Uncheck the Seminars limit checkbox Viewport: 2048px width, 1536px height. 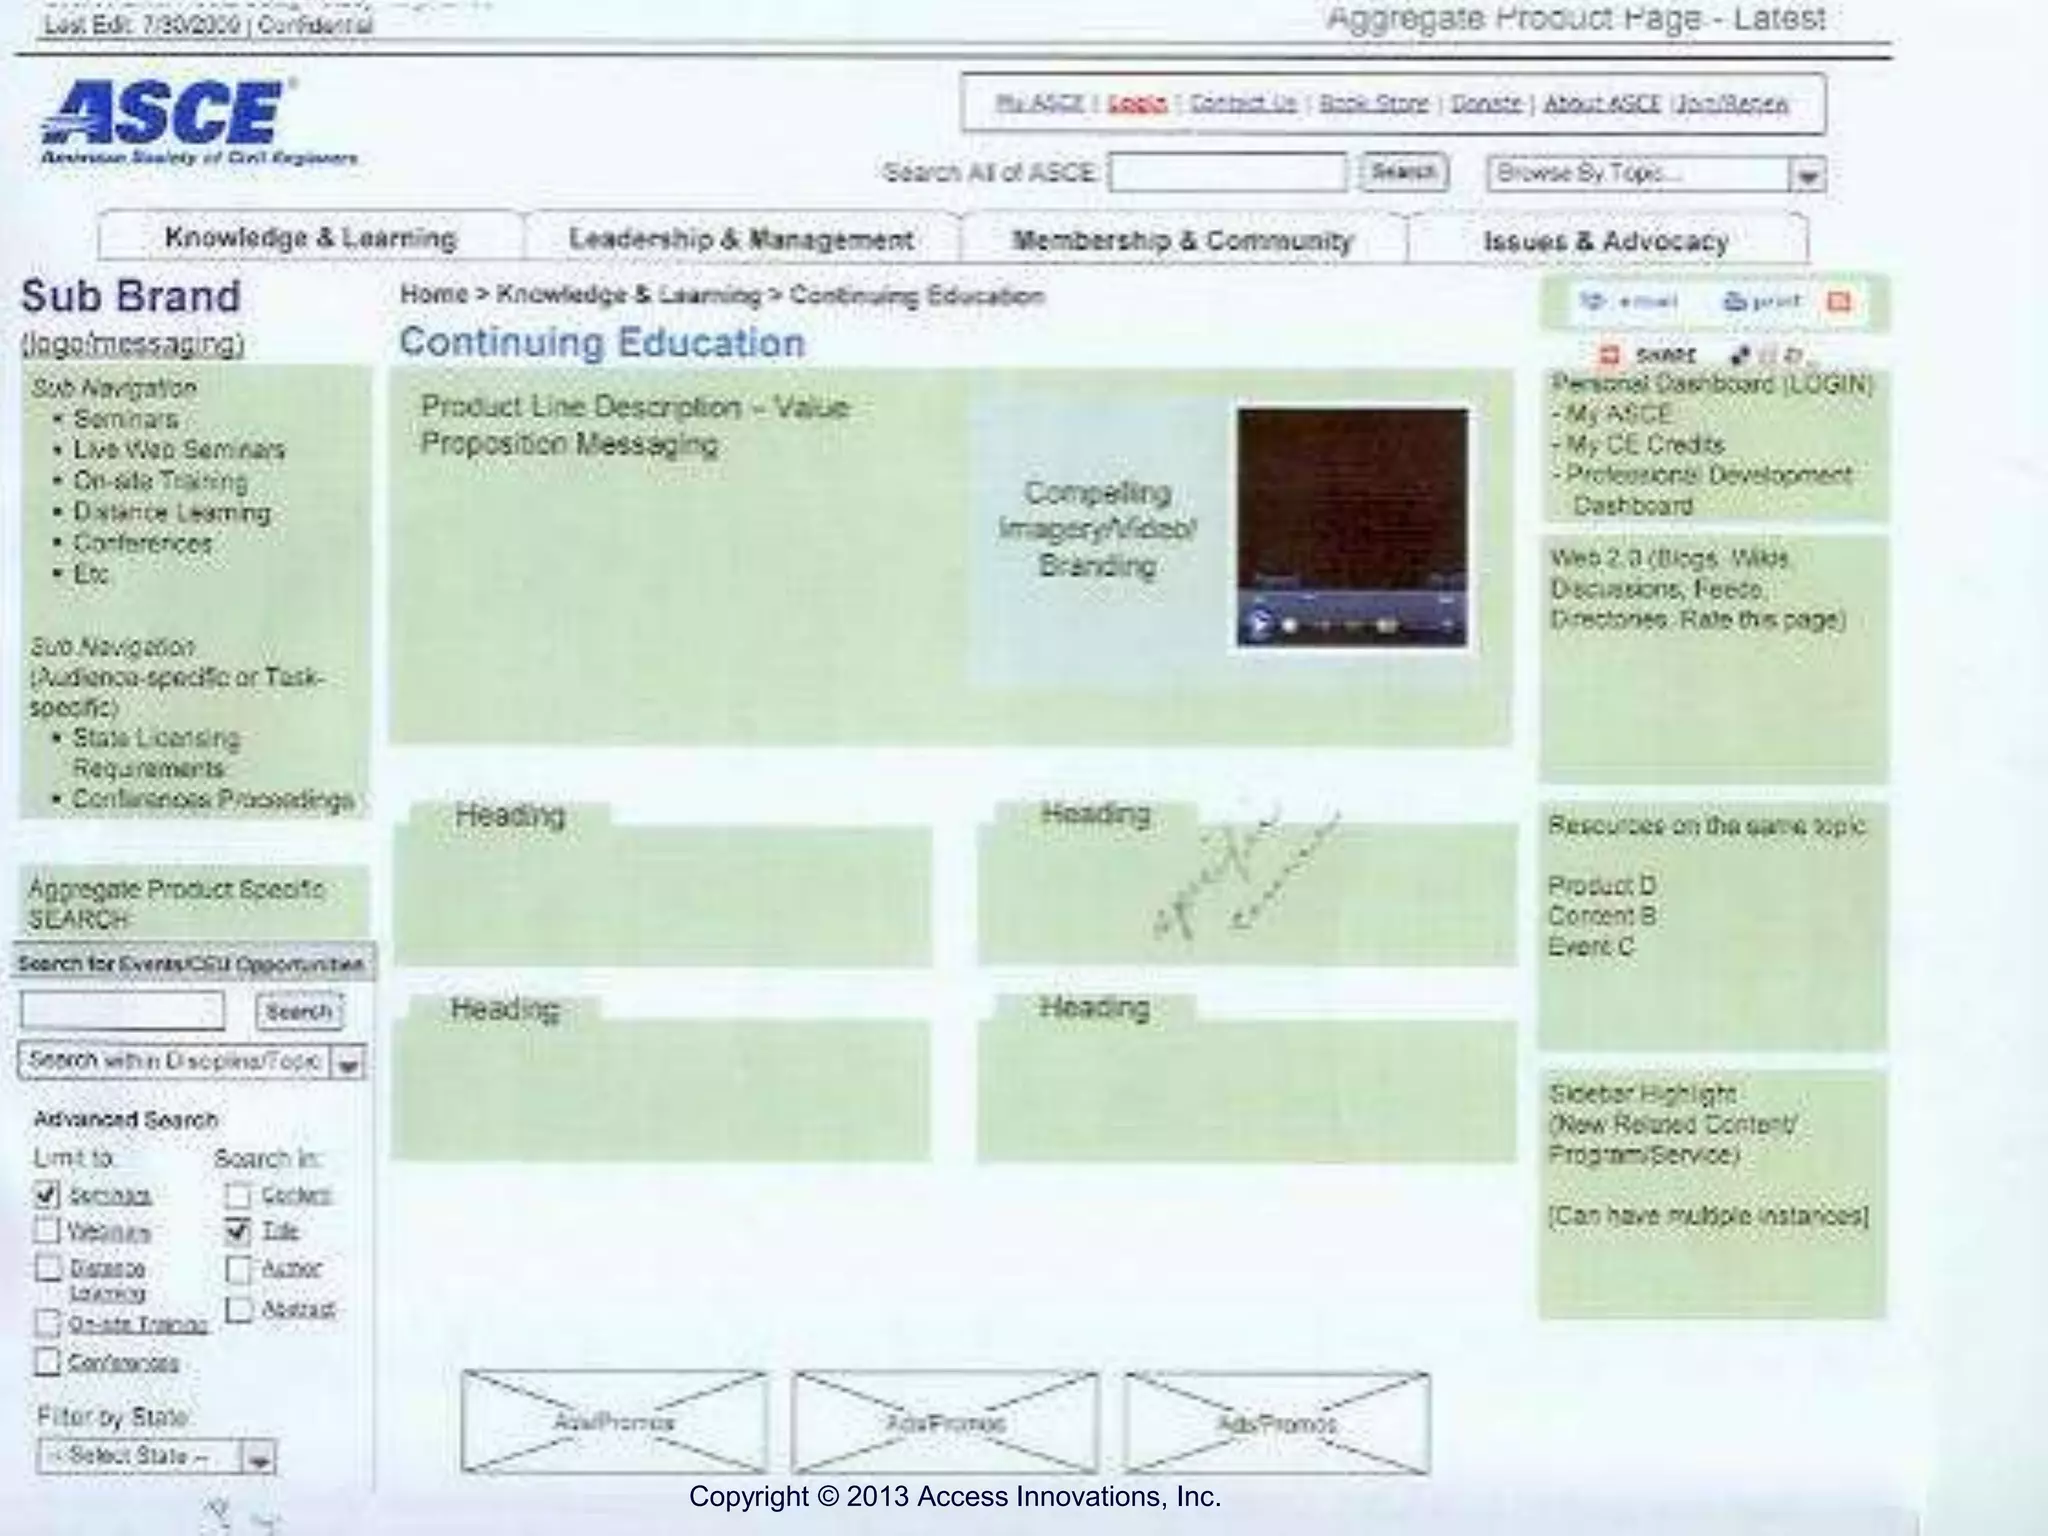click(x=47, y=1194)
